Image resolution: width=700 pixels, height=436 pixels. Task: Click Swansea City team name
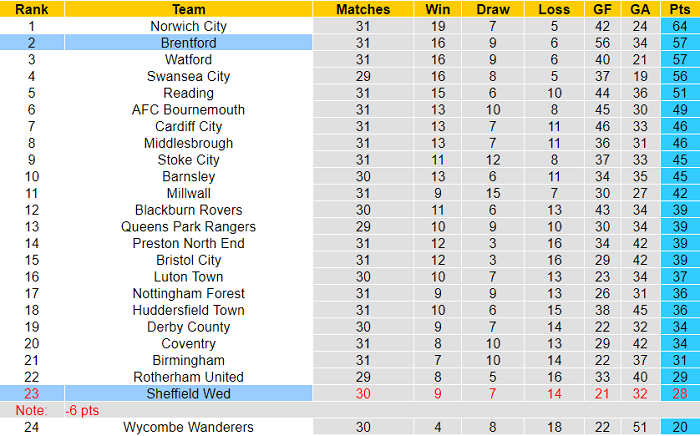point(188,76)
